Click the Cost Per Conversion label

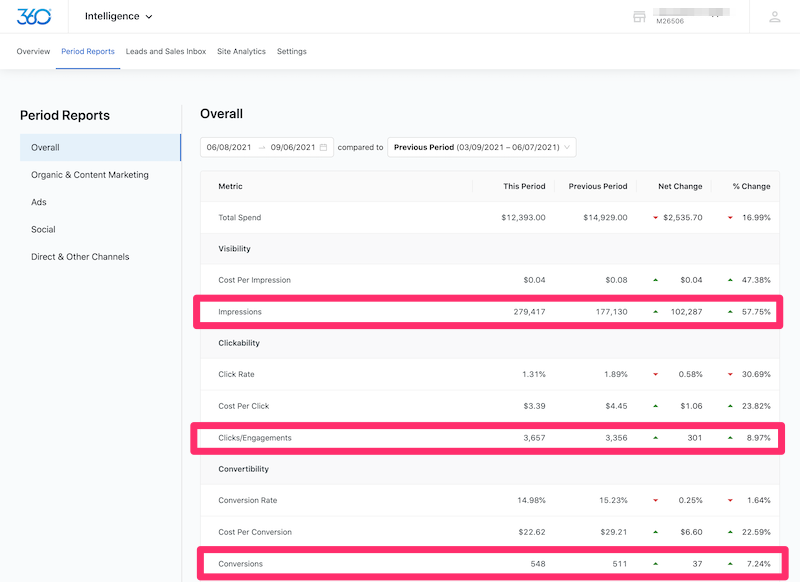255,532
